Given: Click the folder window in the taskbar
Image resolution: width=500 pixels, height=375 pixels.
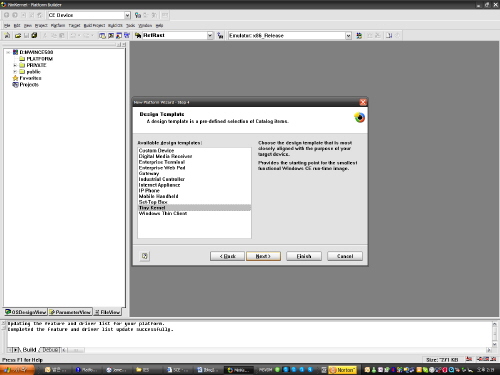Looking at the screenshot, I should tap(148, 370).
